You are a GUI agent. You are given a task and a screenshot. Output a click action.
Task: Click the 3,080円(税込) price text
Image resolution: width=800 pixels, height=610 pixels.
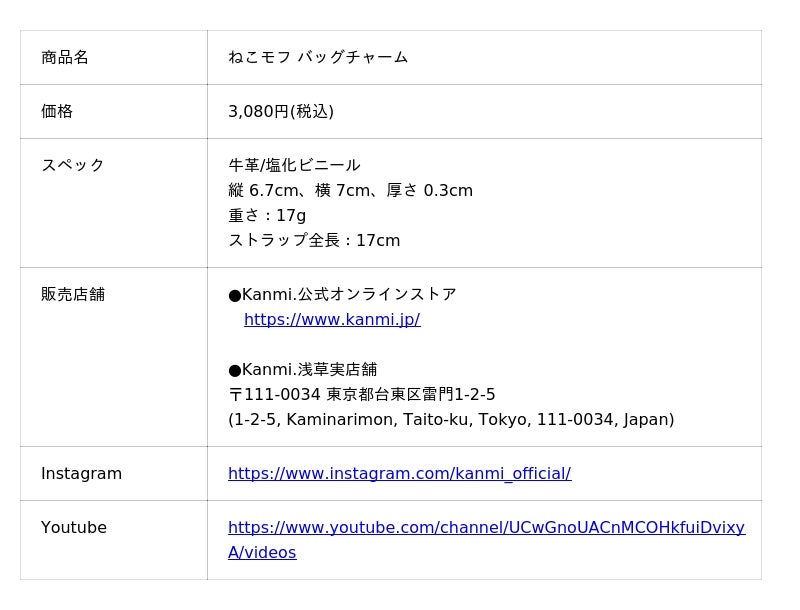tap(281, 112)
